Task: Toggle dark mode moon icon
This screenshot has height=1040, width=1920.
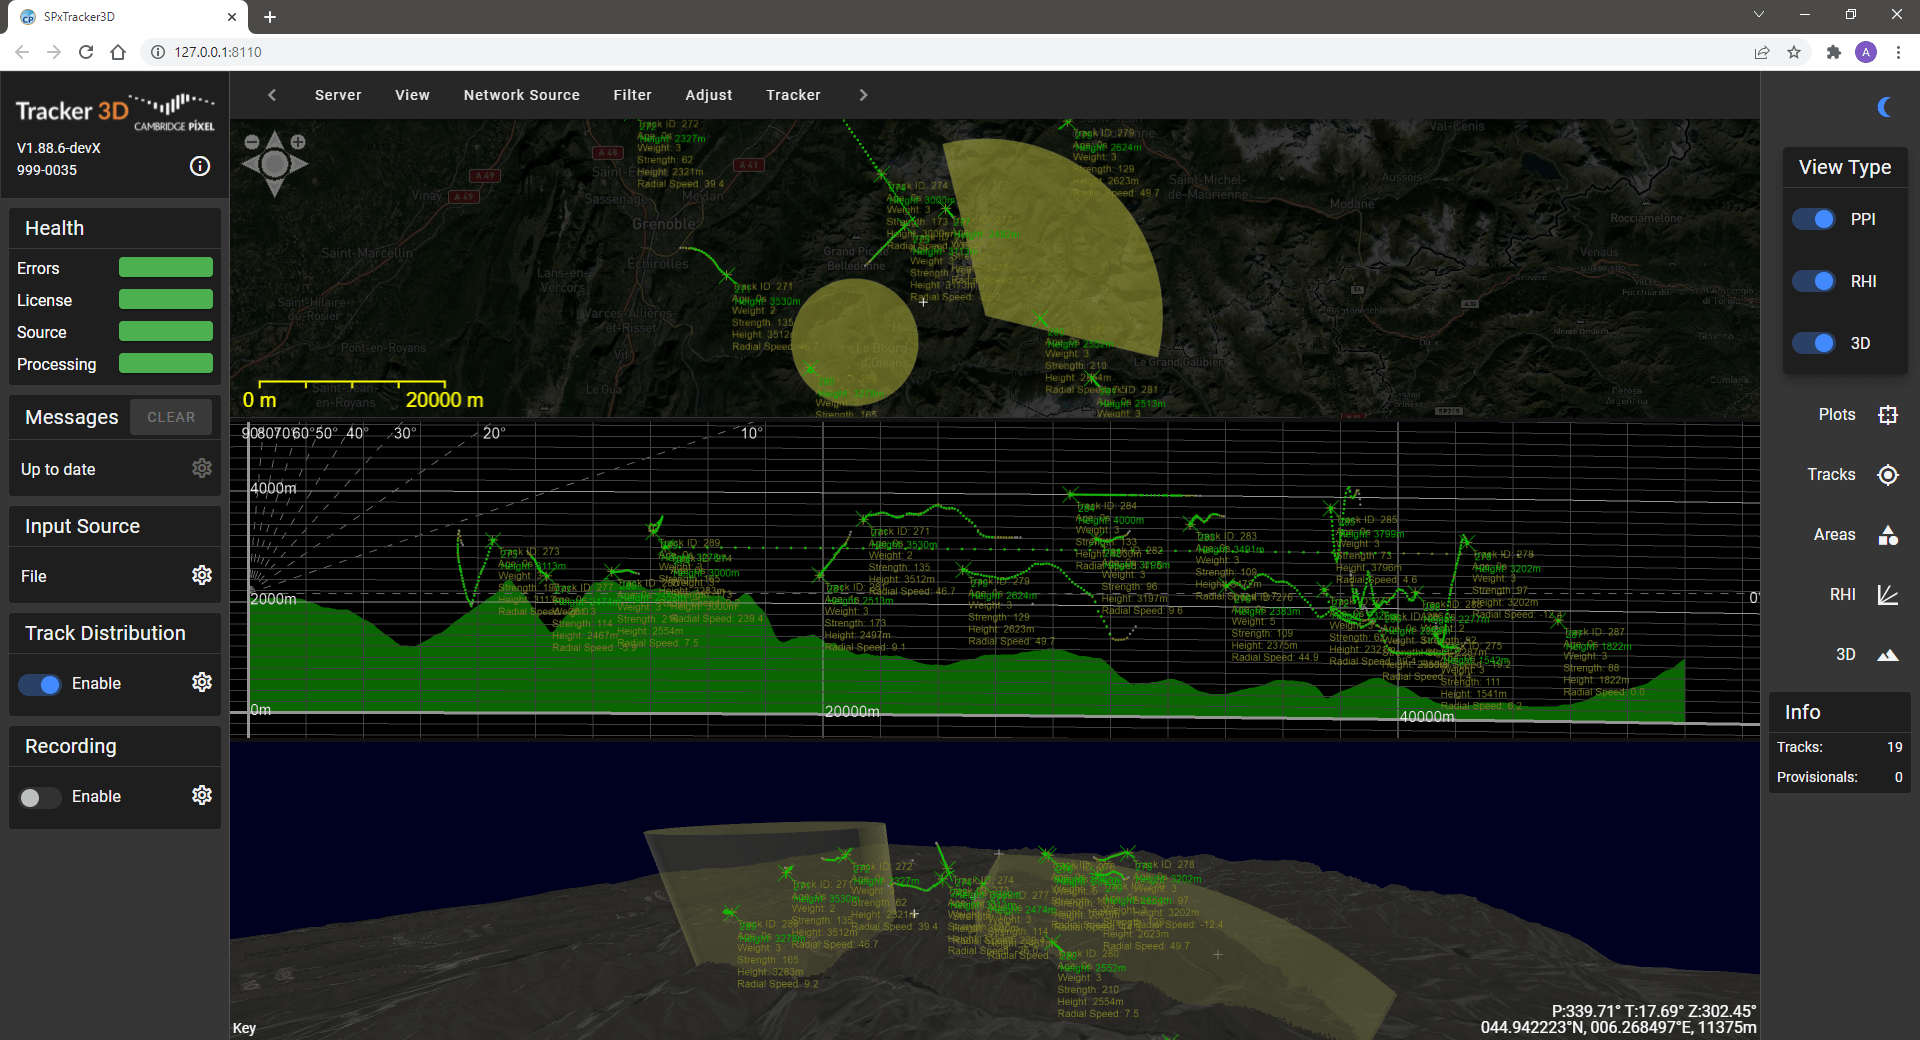Action: (1886, 107)
